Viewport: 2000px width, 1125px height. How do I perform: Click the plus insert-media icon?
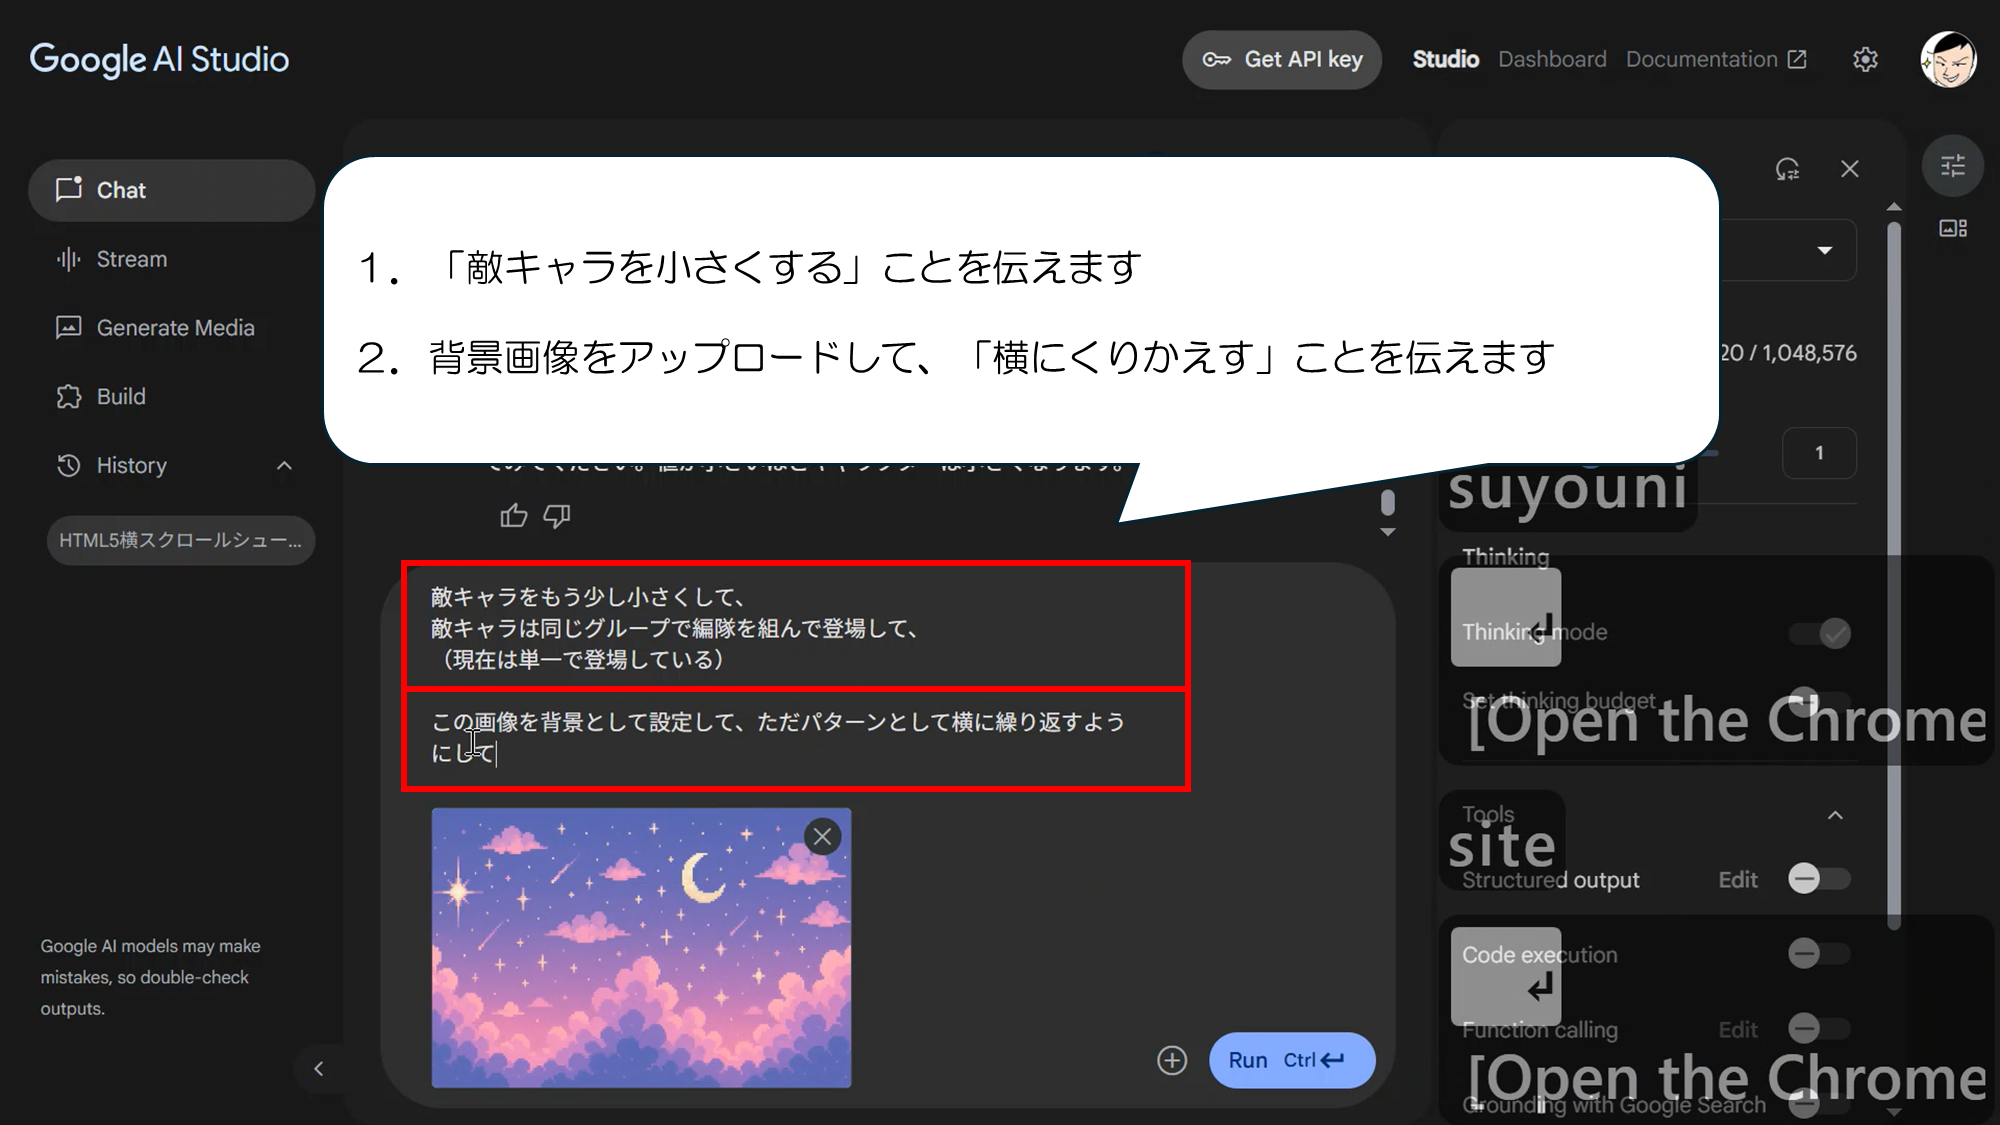click(1172, 1060)
